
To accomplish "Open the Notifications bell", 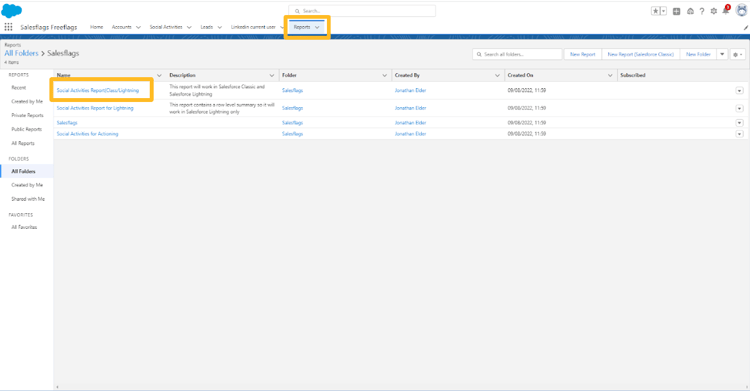I will tap(726, 11).
